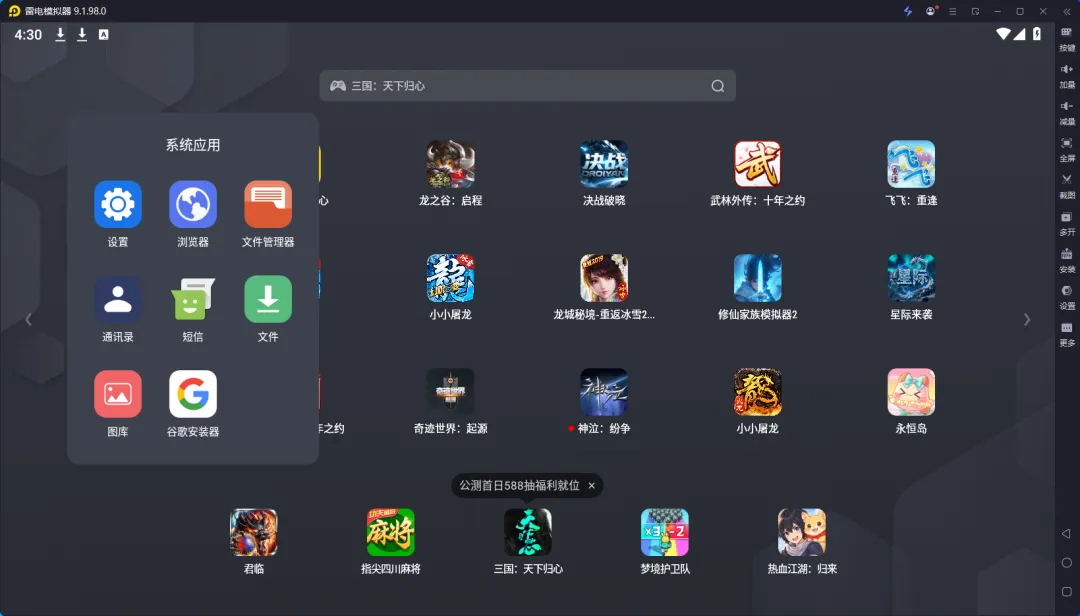Open the 飞飞：重逢 game
Viewport: 1080px width, 616px height.
coord(911,164)
